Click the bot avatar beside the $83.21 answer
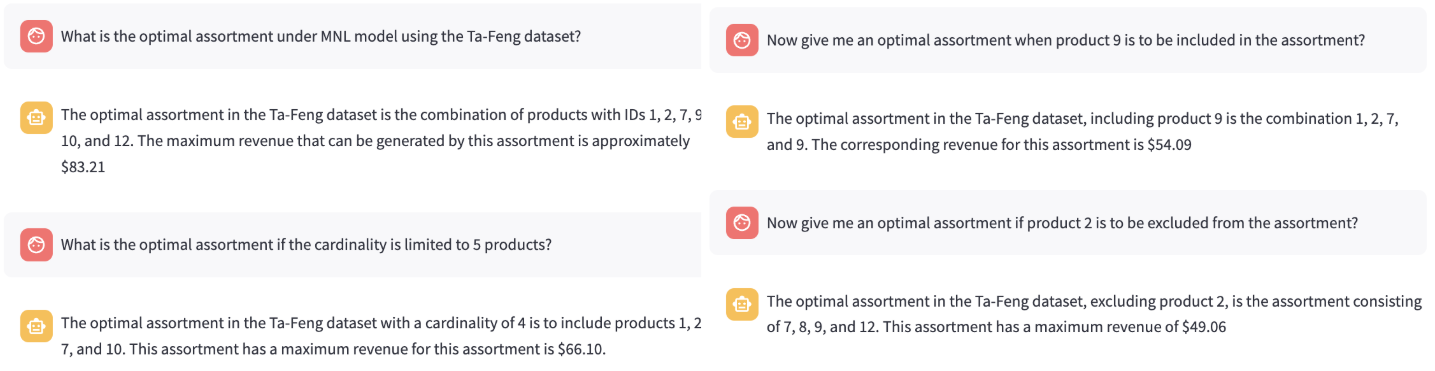The width and height of the screenshot is (1435, 371). [x=36, y=118]
